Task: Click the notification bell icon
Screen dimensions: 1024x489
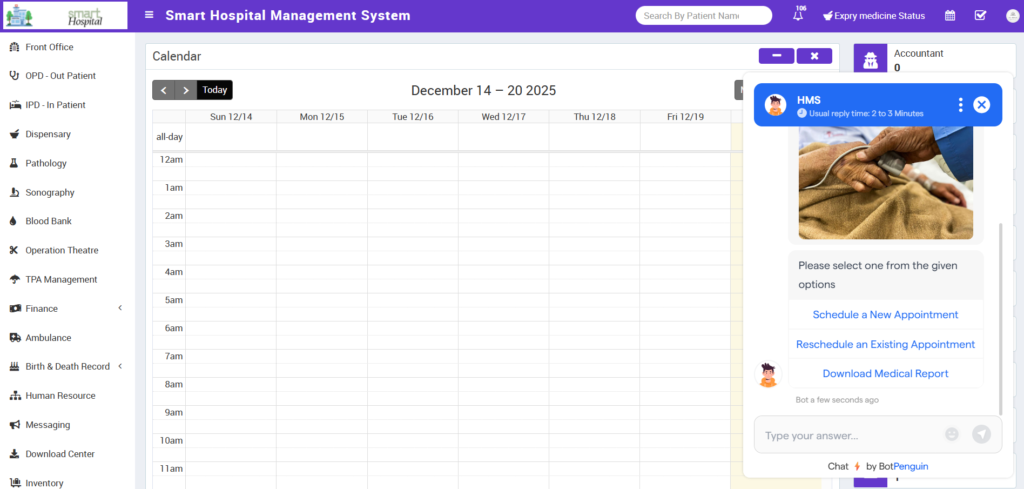Action: 798,16
